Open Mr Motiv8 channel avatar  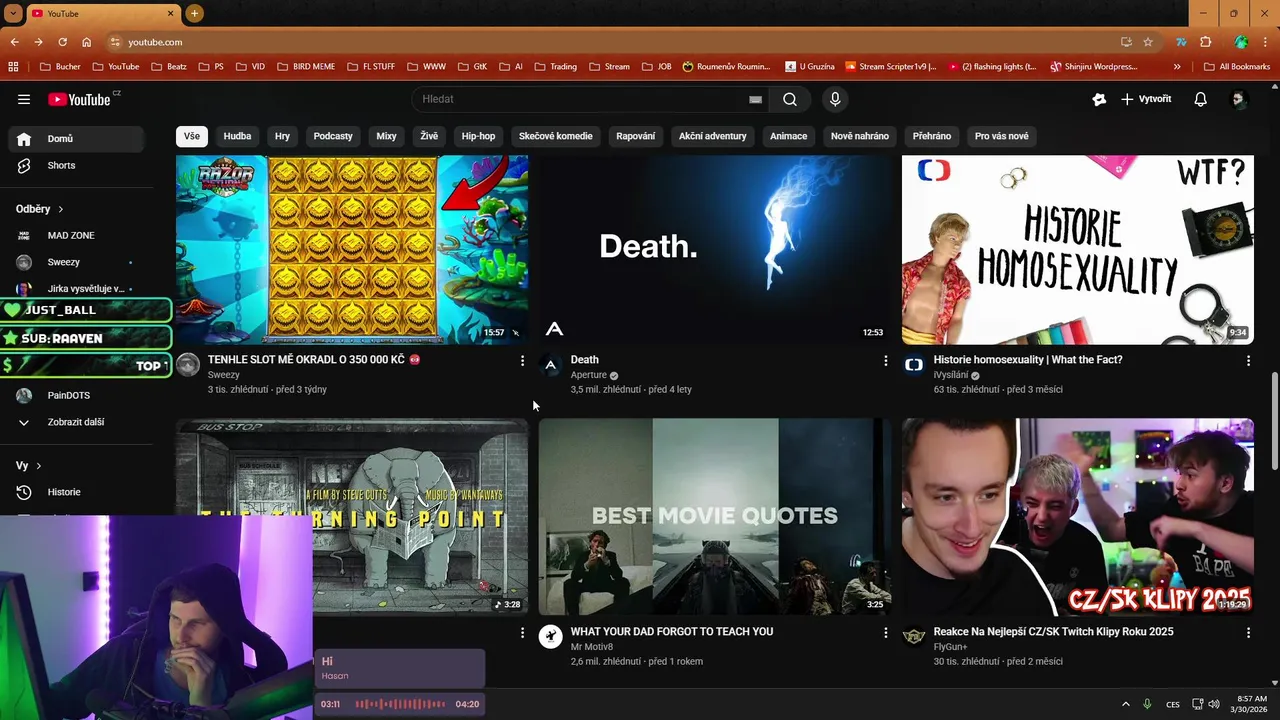click(x=551, y=637)
